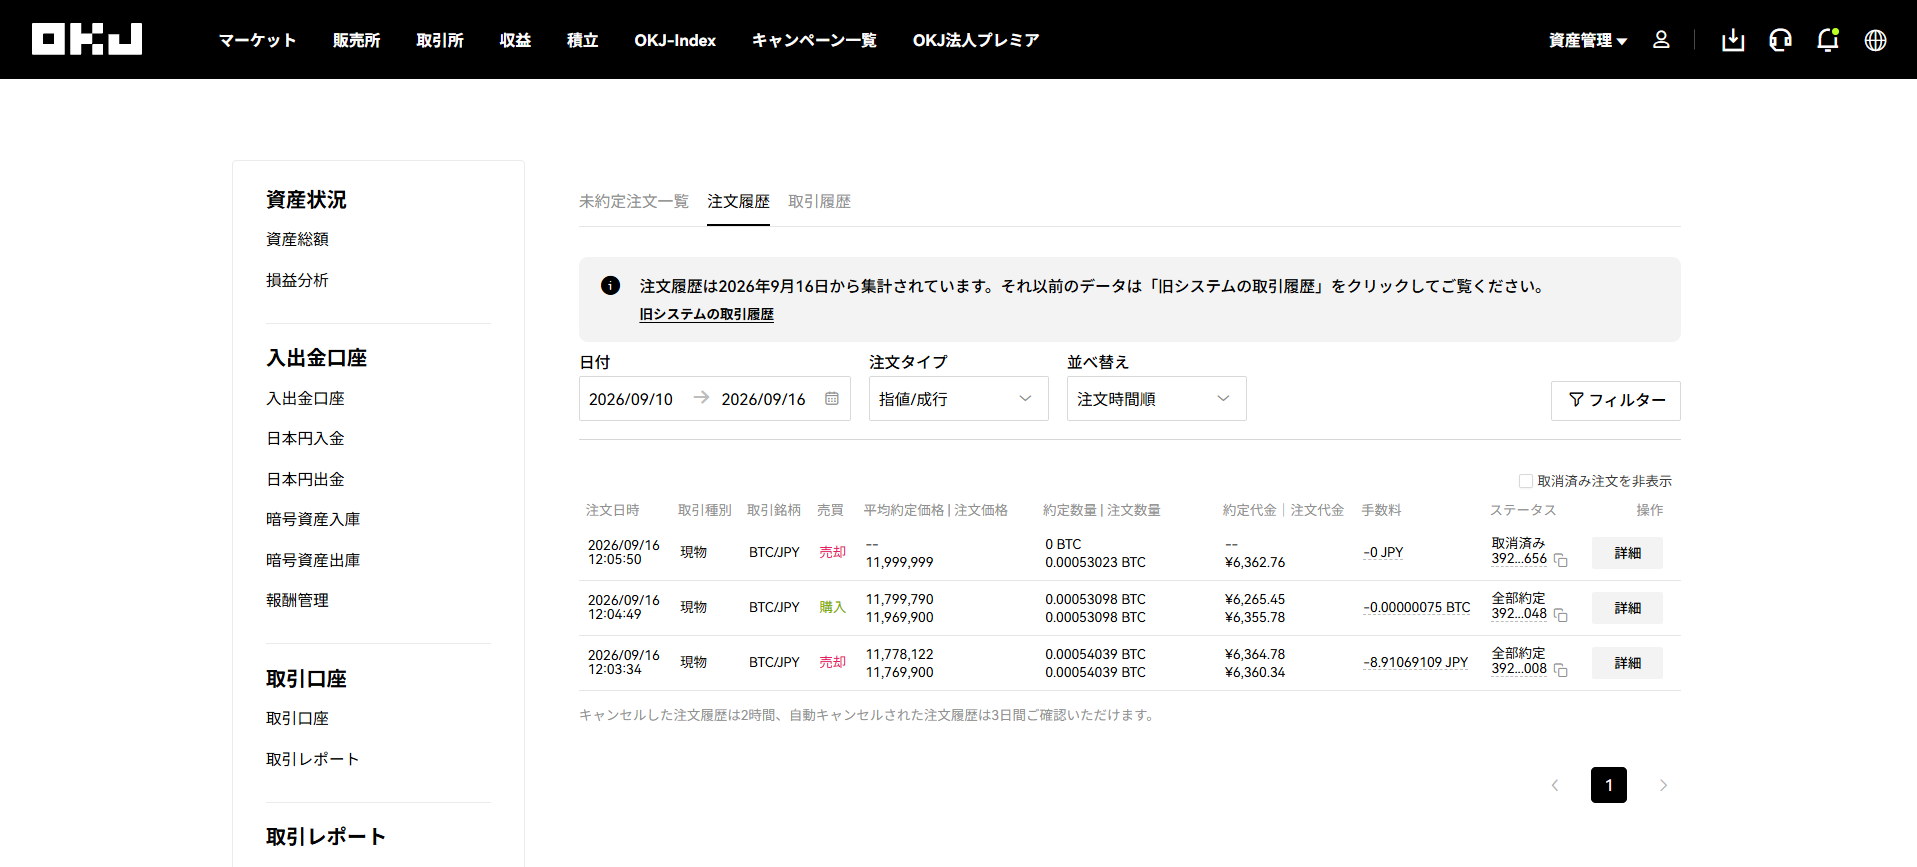Click the calendar icon in date field
Image resolution: width=1917 pixels, height=867 pixels.
(832, 398)
